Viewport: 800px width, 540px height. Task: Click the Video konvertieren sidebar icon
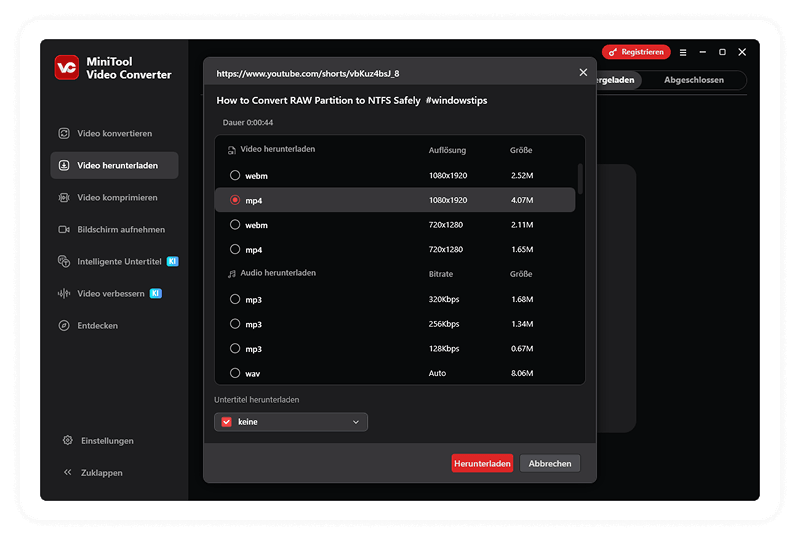coord(64,133)
